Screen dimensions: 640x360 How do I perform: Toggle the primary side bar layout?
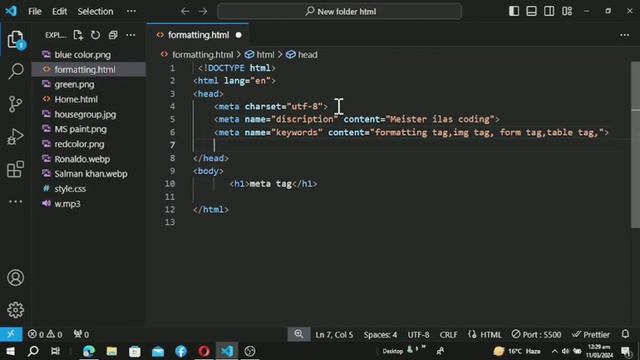[514, 11]
